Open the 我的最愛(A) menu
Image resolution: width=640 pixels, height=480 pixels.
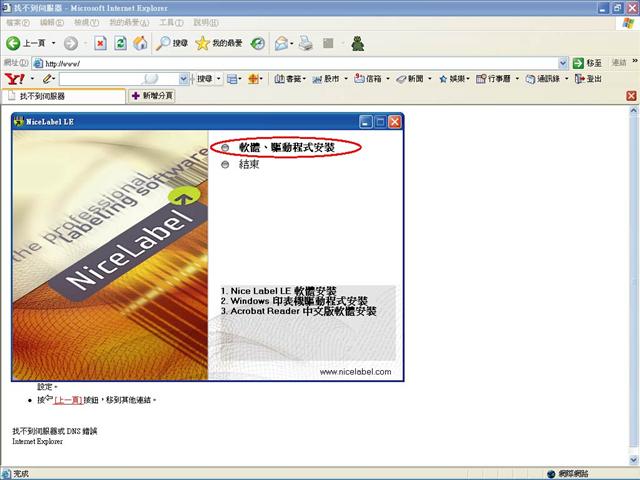129,22
